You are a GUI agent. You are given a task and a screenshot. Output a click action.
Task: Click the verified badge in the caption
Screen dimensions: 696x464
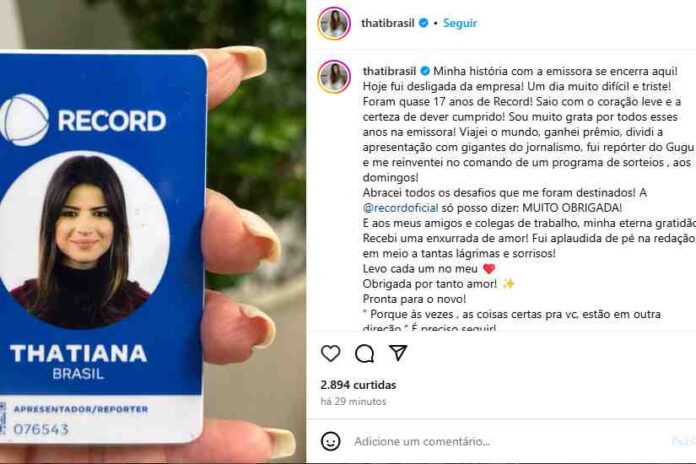tap(425, 71)
